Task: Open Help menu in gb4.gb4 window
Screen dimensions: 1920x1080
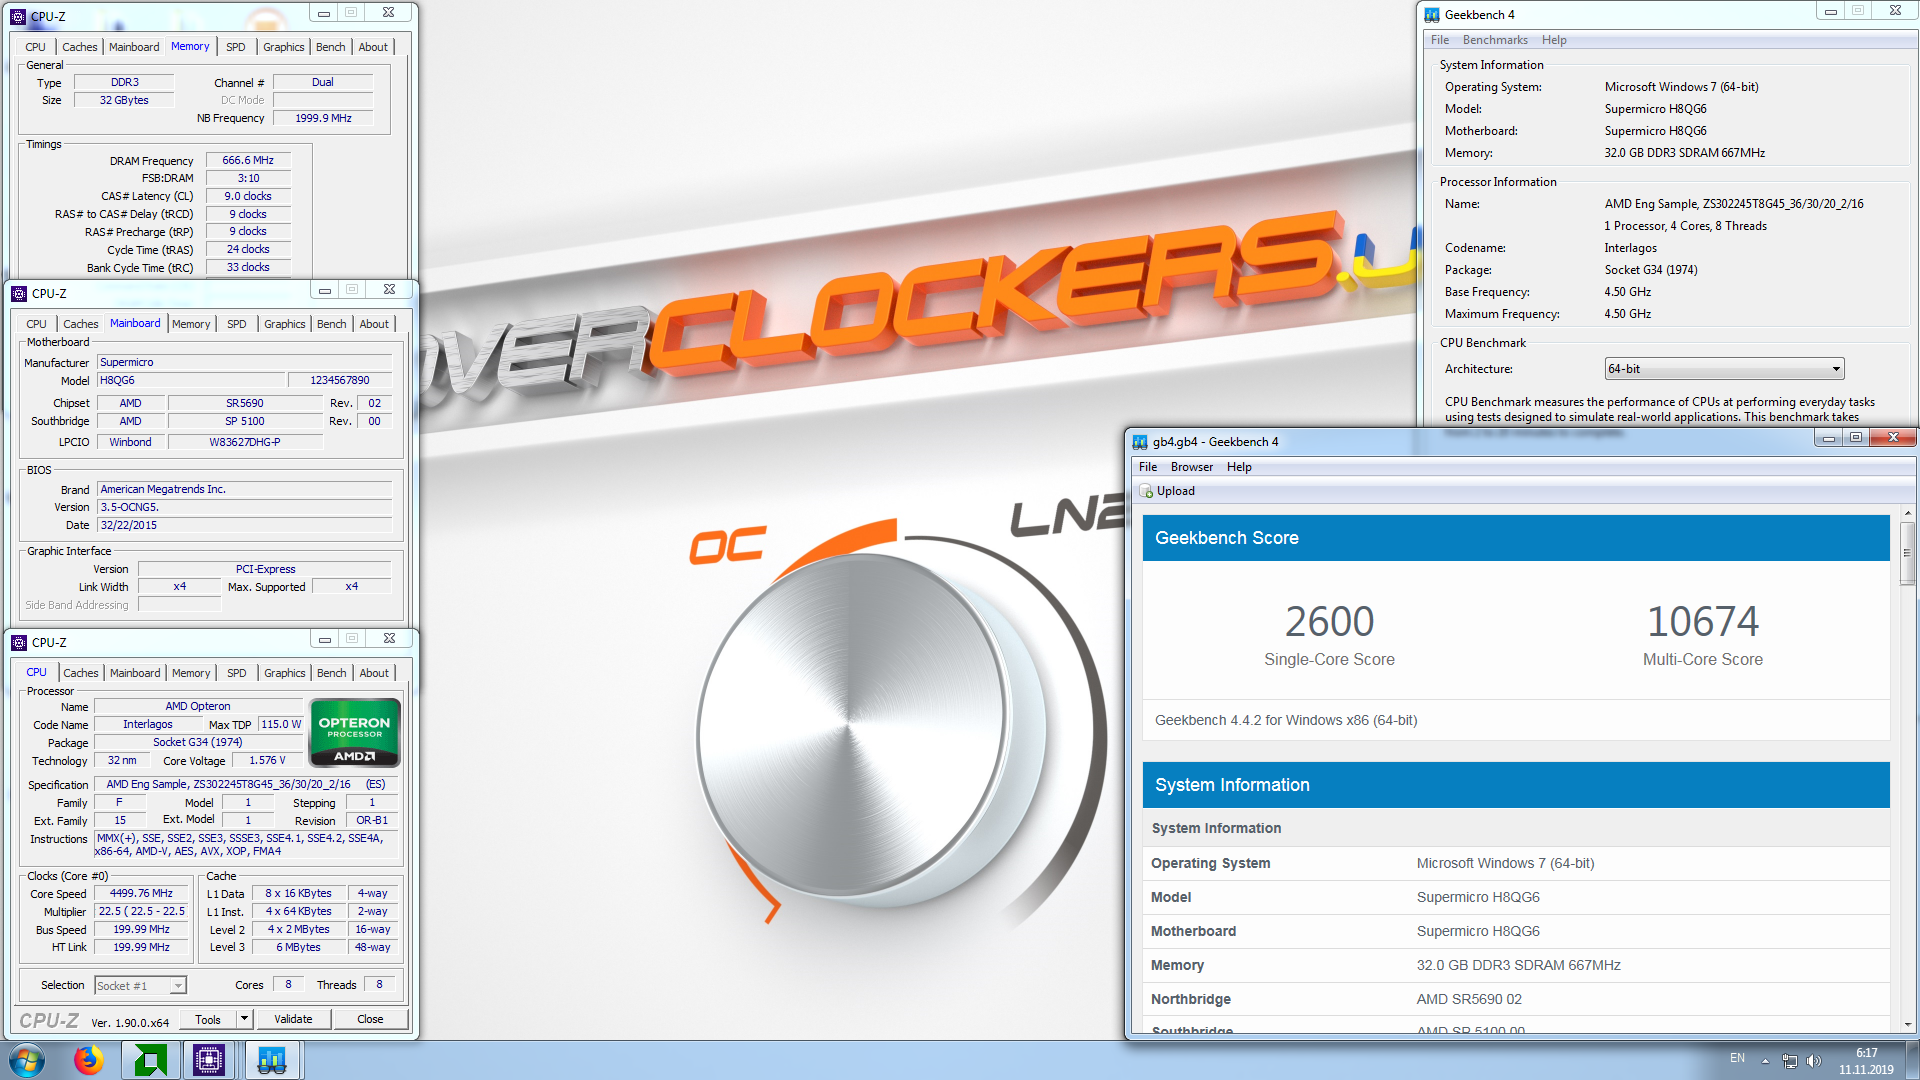Action: click(x=1239, y=467)
